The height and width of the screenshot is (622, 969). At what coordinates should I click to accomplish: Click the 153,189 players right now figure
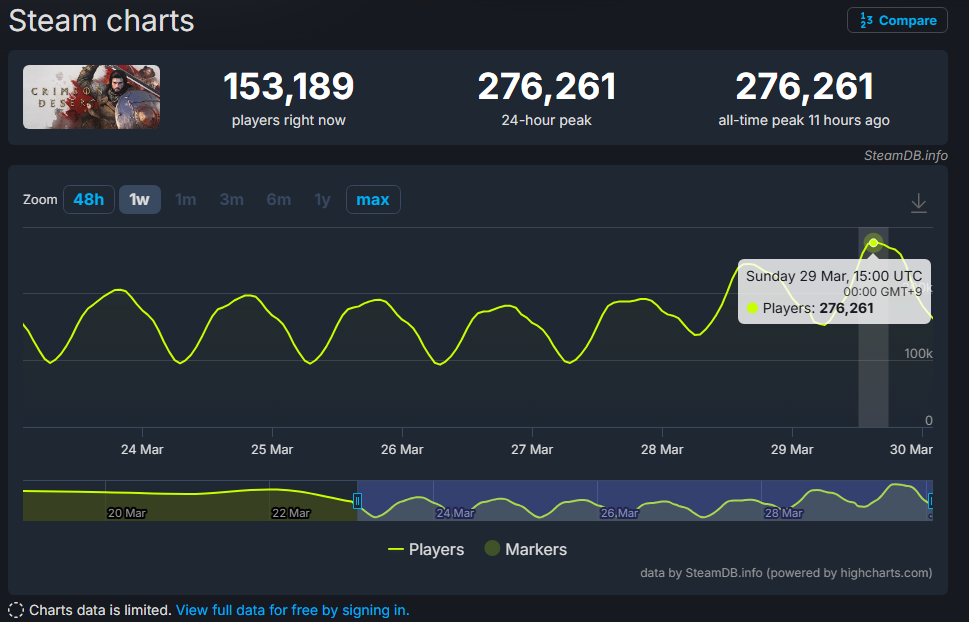tap(289, 87)
